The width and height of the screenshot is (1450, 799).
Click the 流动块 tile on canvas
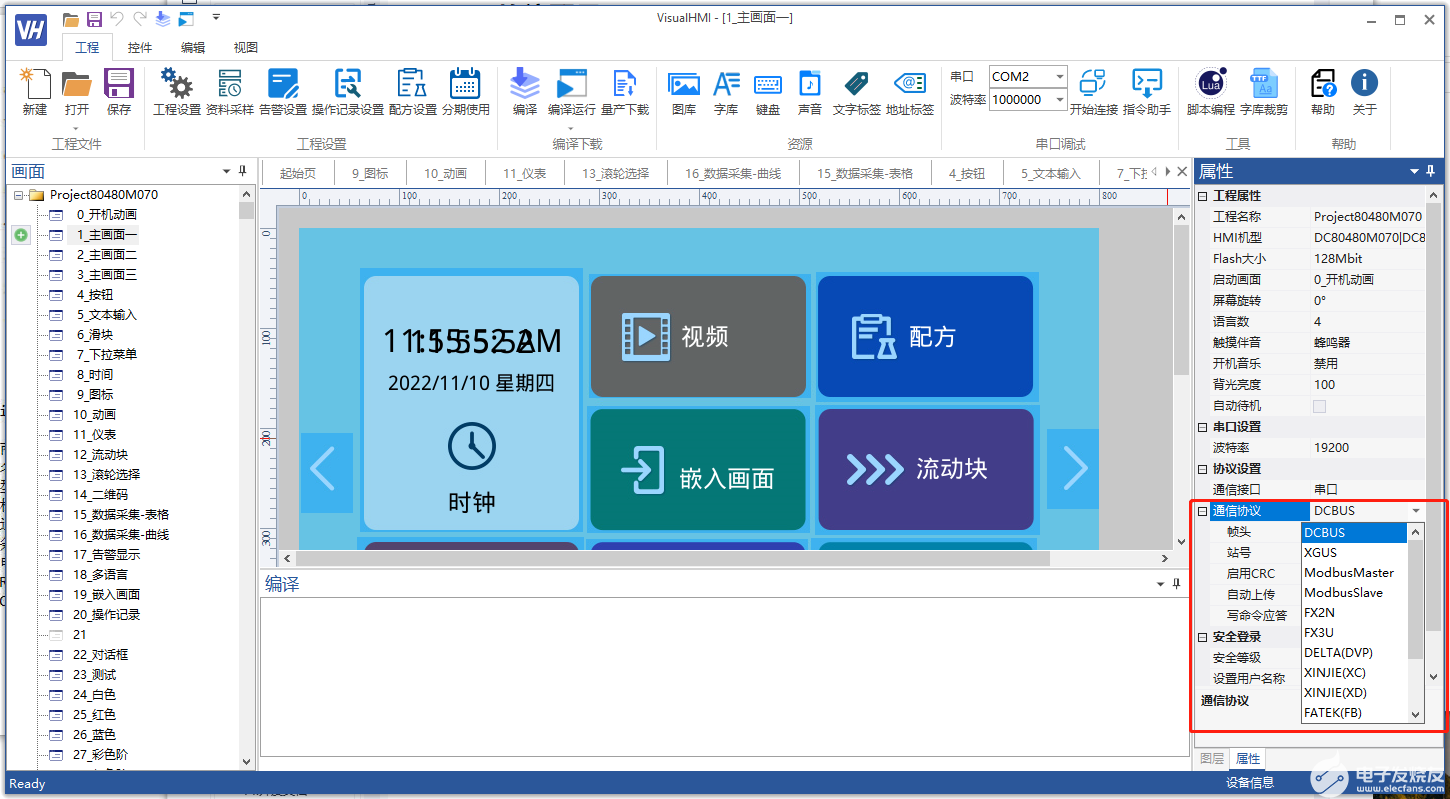(925, 469)
